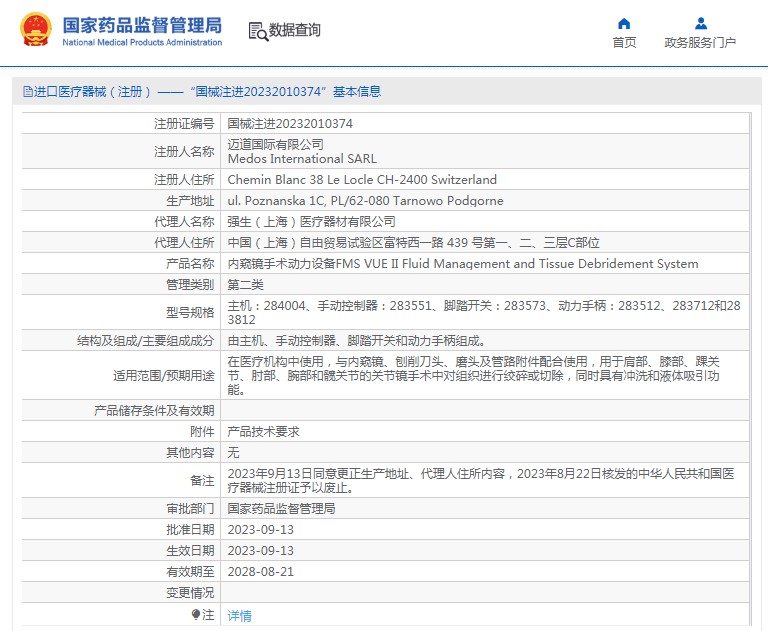The width and height of the screenshot is (768, 631).
Task: Click Medos International SARL text
Action: tap(302, 159)
